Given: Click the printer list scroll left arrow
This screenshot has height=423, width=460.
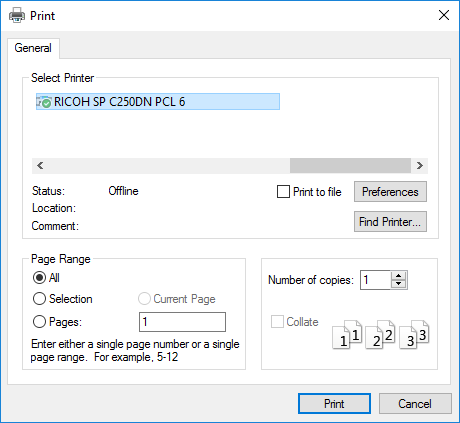Looking at the screenshot, I should (40, 166).
